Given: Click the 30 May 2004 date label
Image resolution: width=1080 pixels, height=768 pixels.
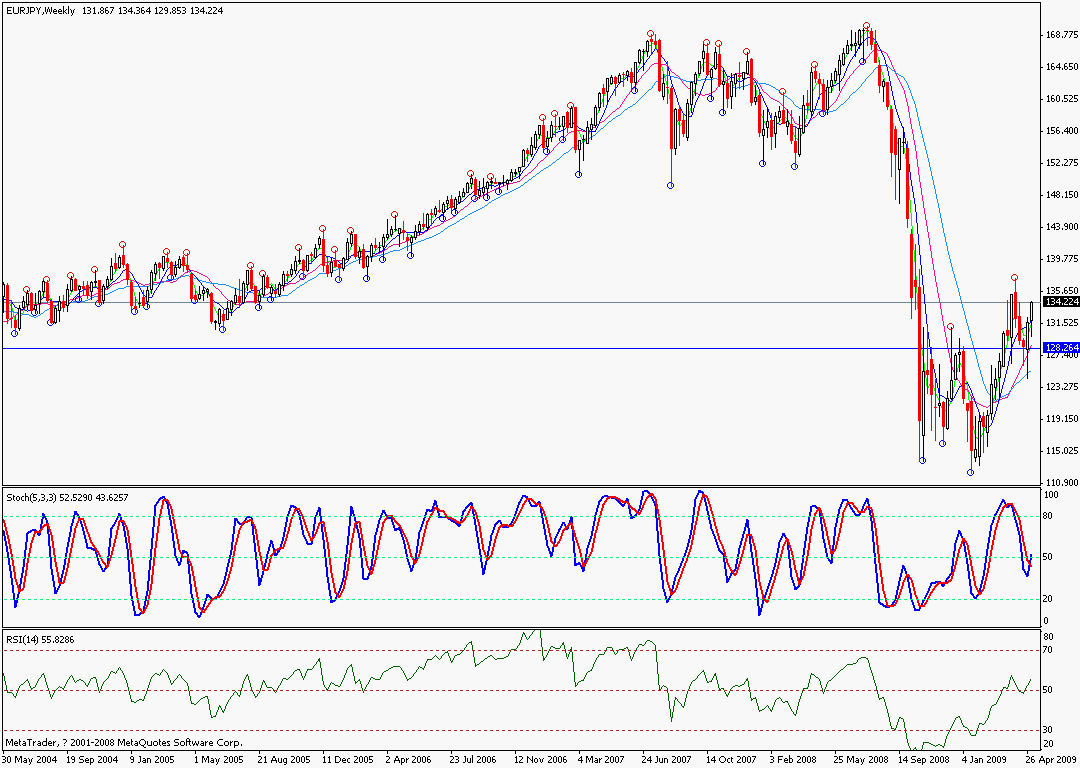Looking at the screenshot, I should [30, 760].
